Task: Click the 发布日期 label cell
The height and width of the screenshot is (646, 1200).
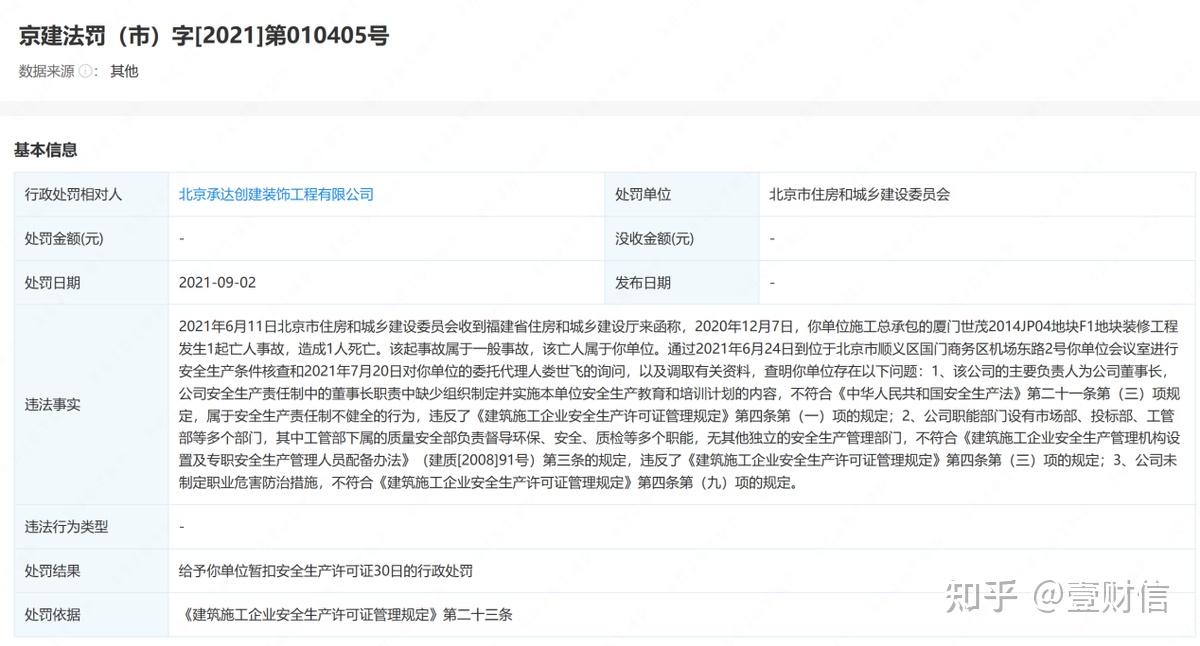Action: tap(643, 282)
